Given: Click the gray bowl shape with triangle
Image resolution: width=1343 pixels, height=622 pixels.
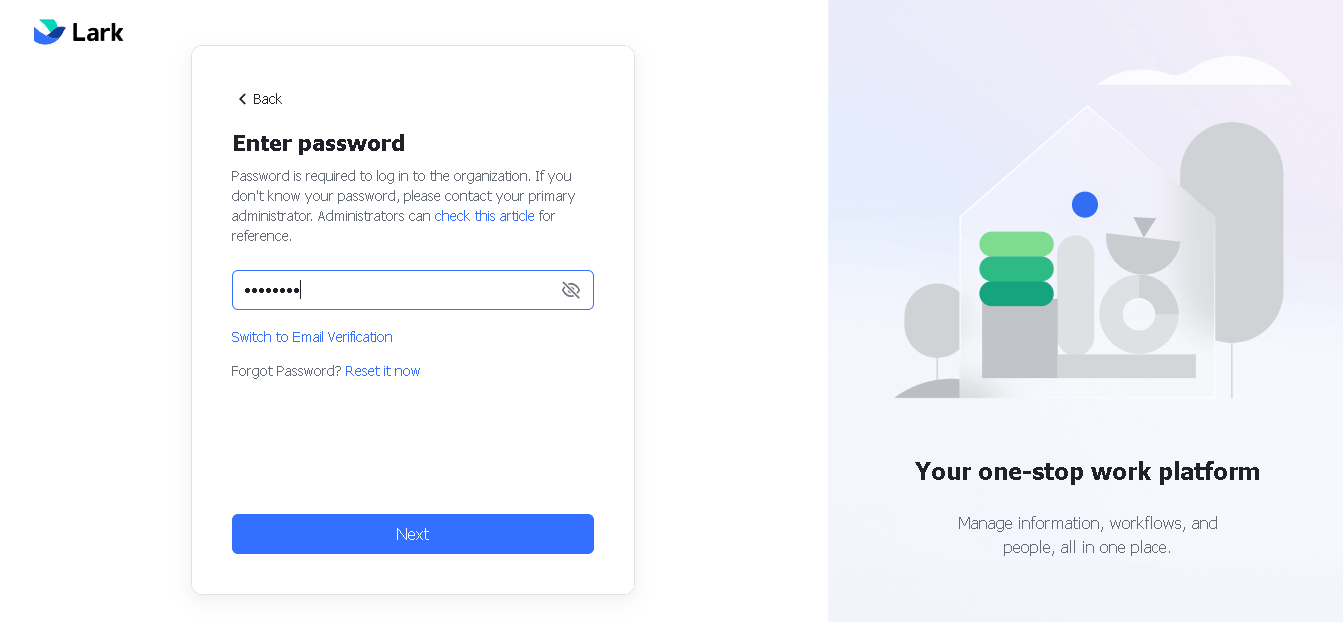Looking at the screenshot, I should pyautogui.click(x=1143, y=246).
